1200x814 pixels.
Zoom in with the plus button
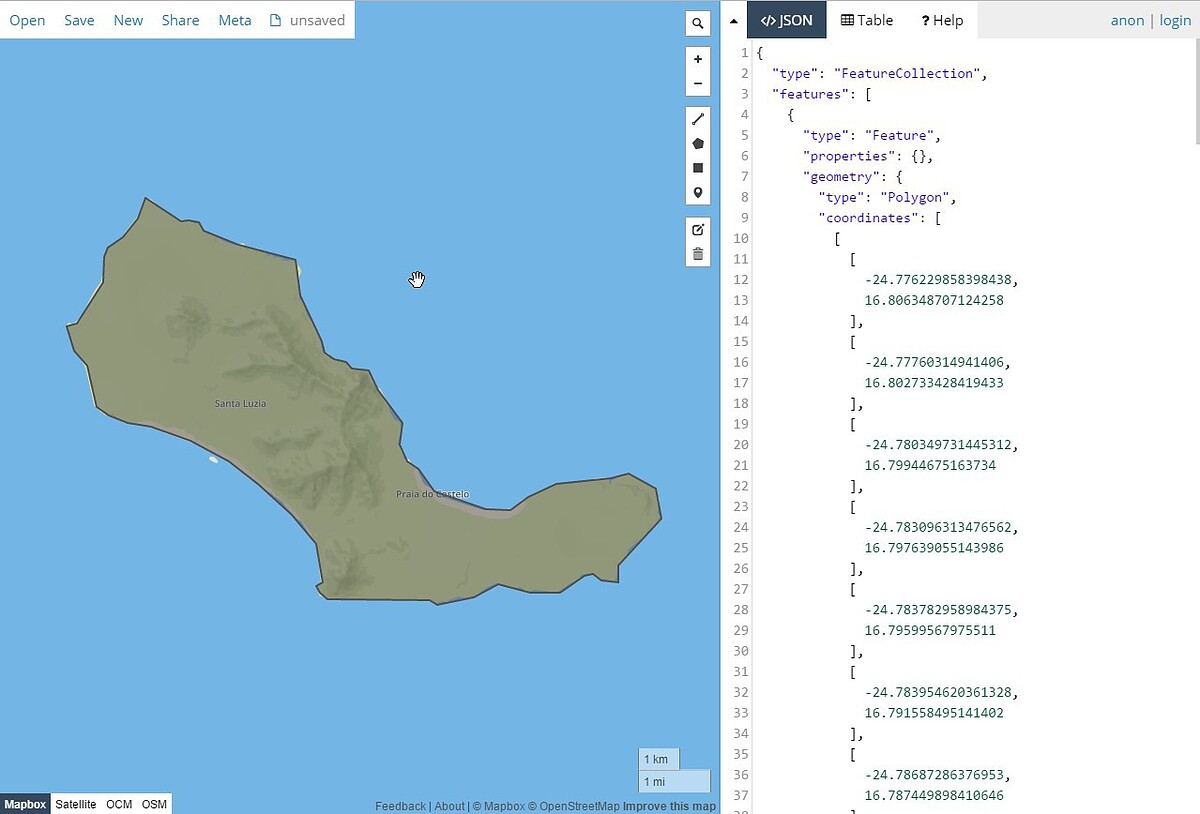[698, 59]
